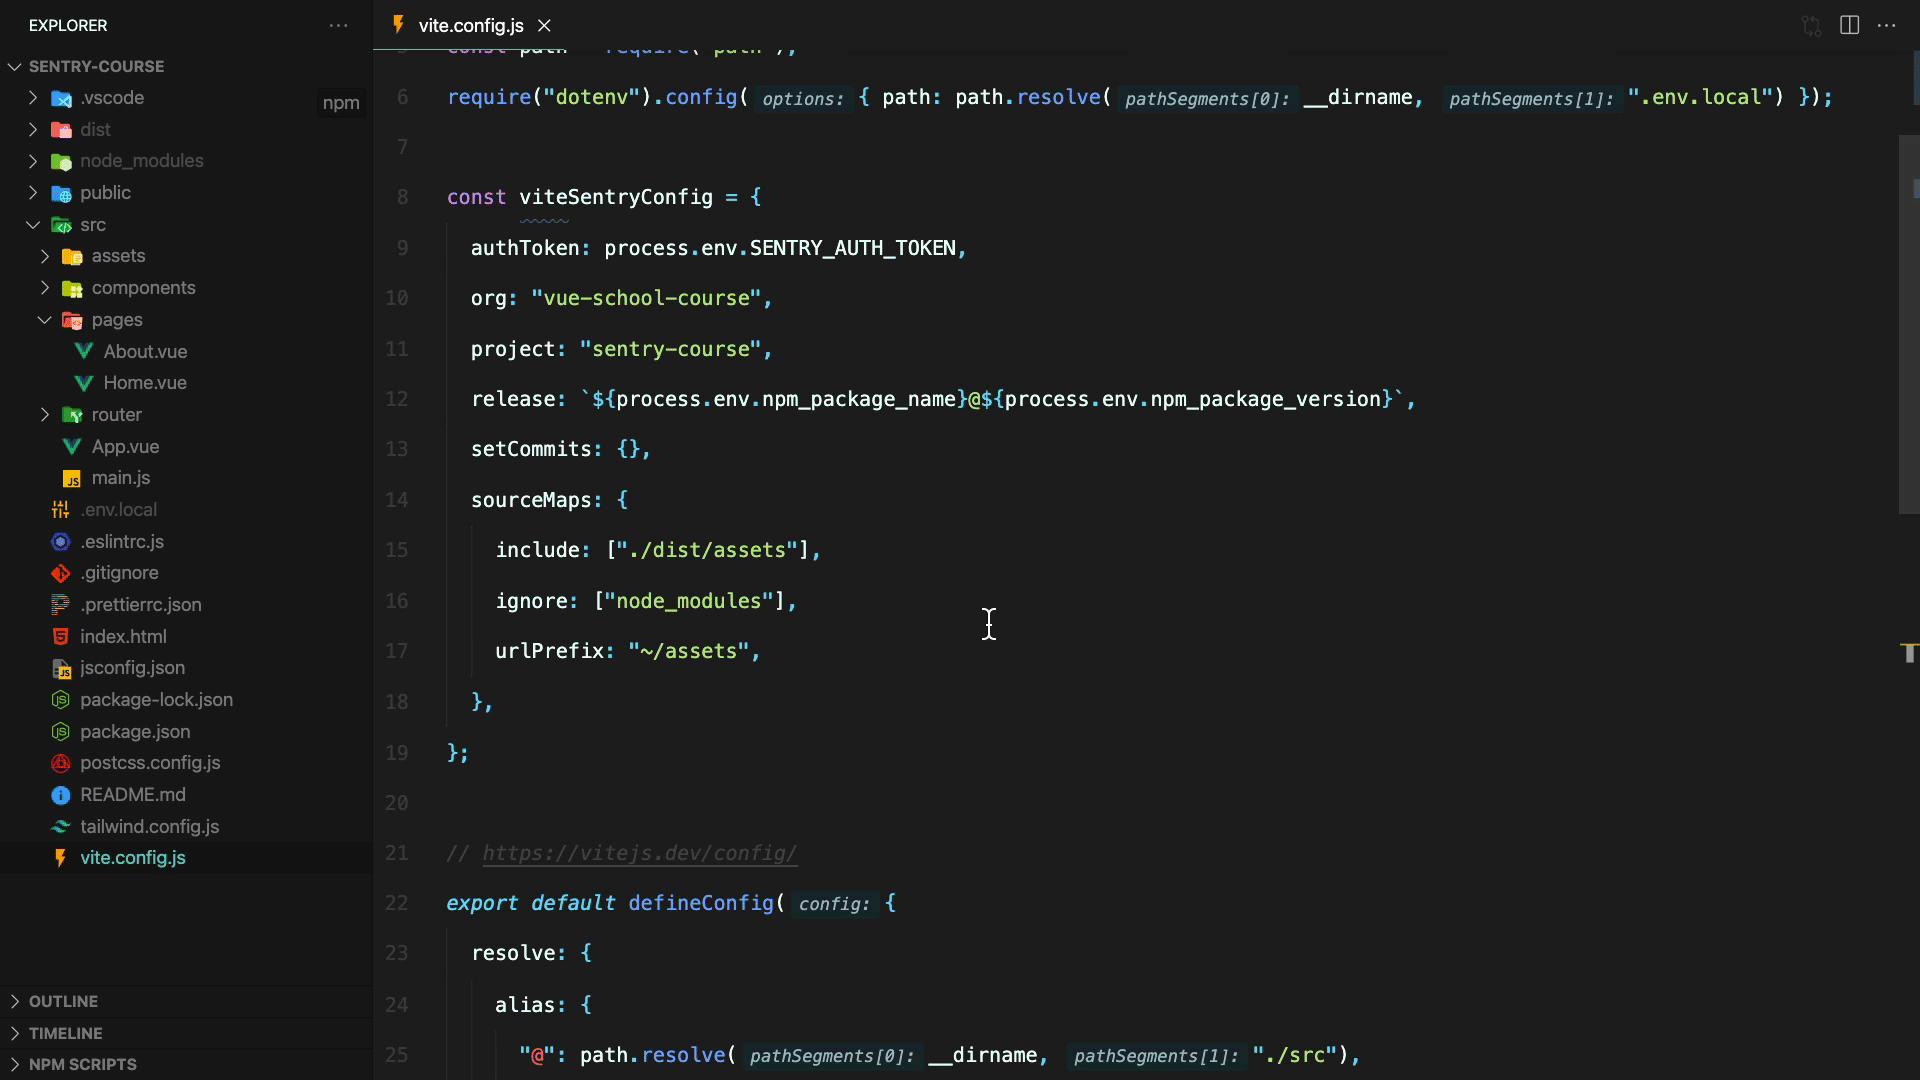Click line number 12 in the gutter
Screen dimensions: 1920x1080
click(x=397, y=399)
